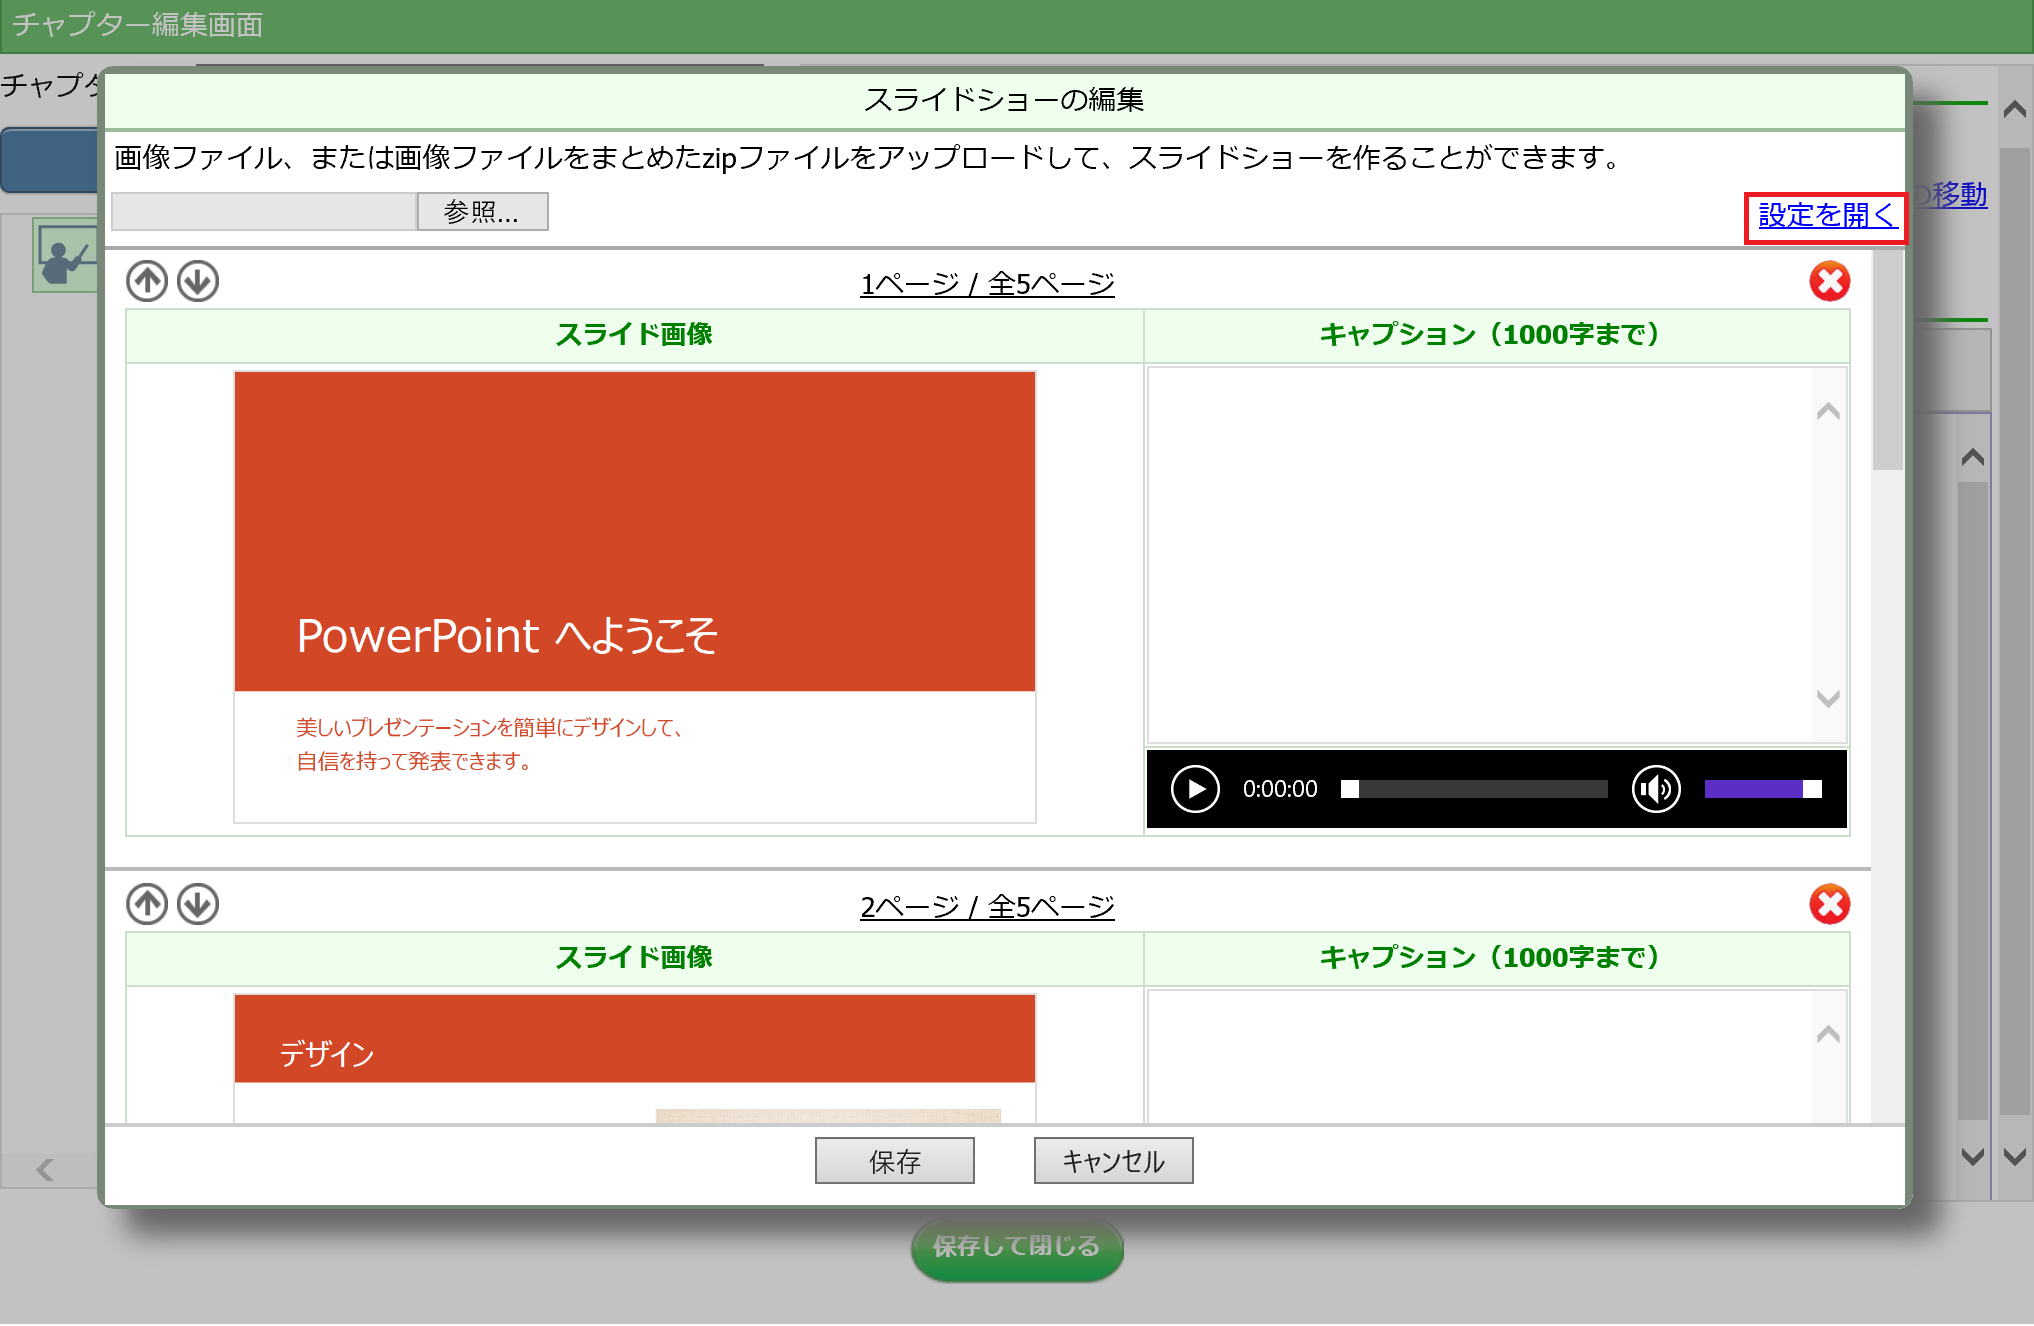Image resolution: width=2034 pixels, height=1326 pixels.
Task: Select the デザイン slide thumbnail
Action: point(635,1059)
